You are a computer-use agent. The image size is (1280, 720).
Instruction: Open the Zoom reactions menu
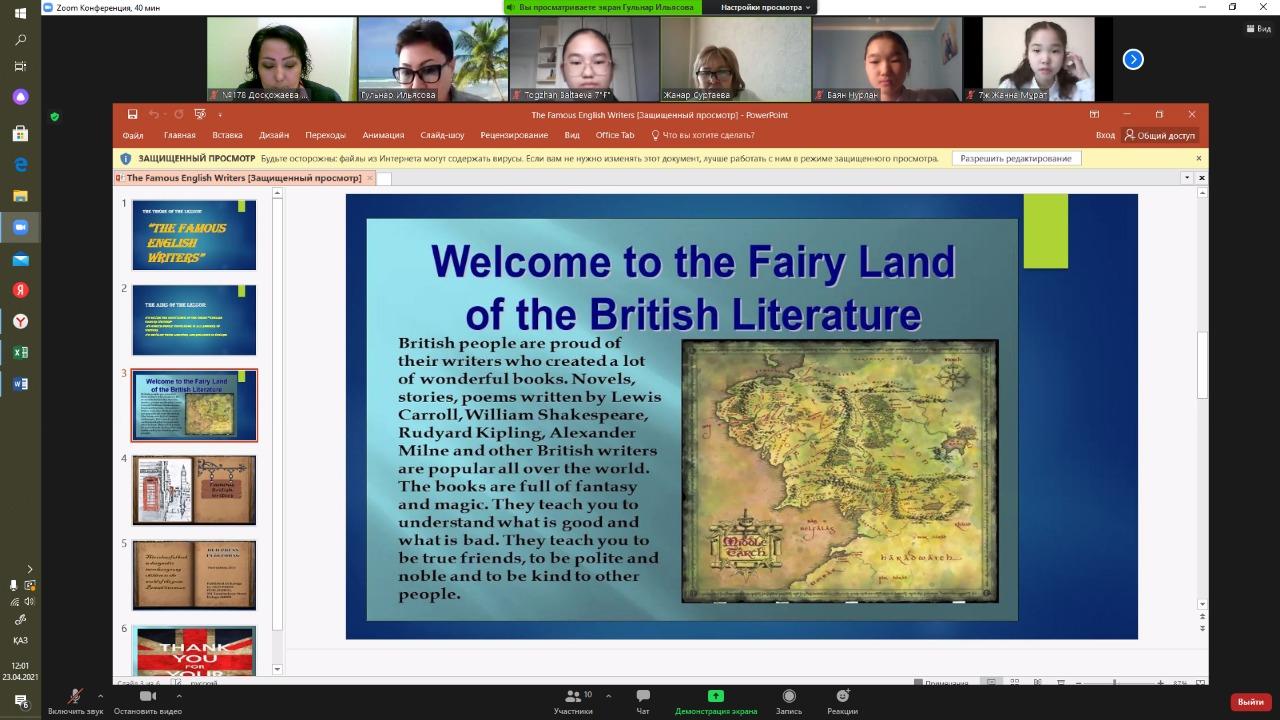pos(842,697)
